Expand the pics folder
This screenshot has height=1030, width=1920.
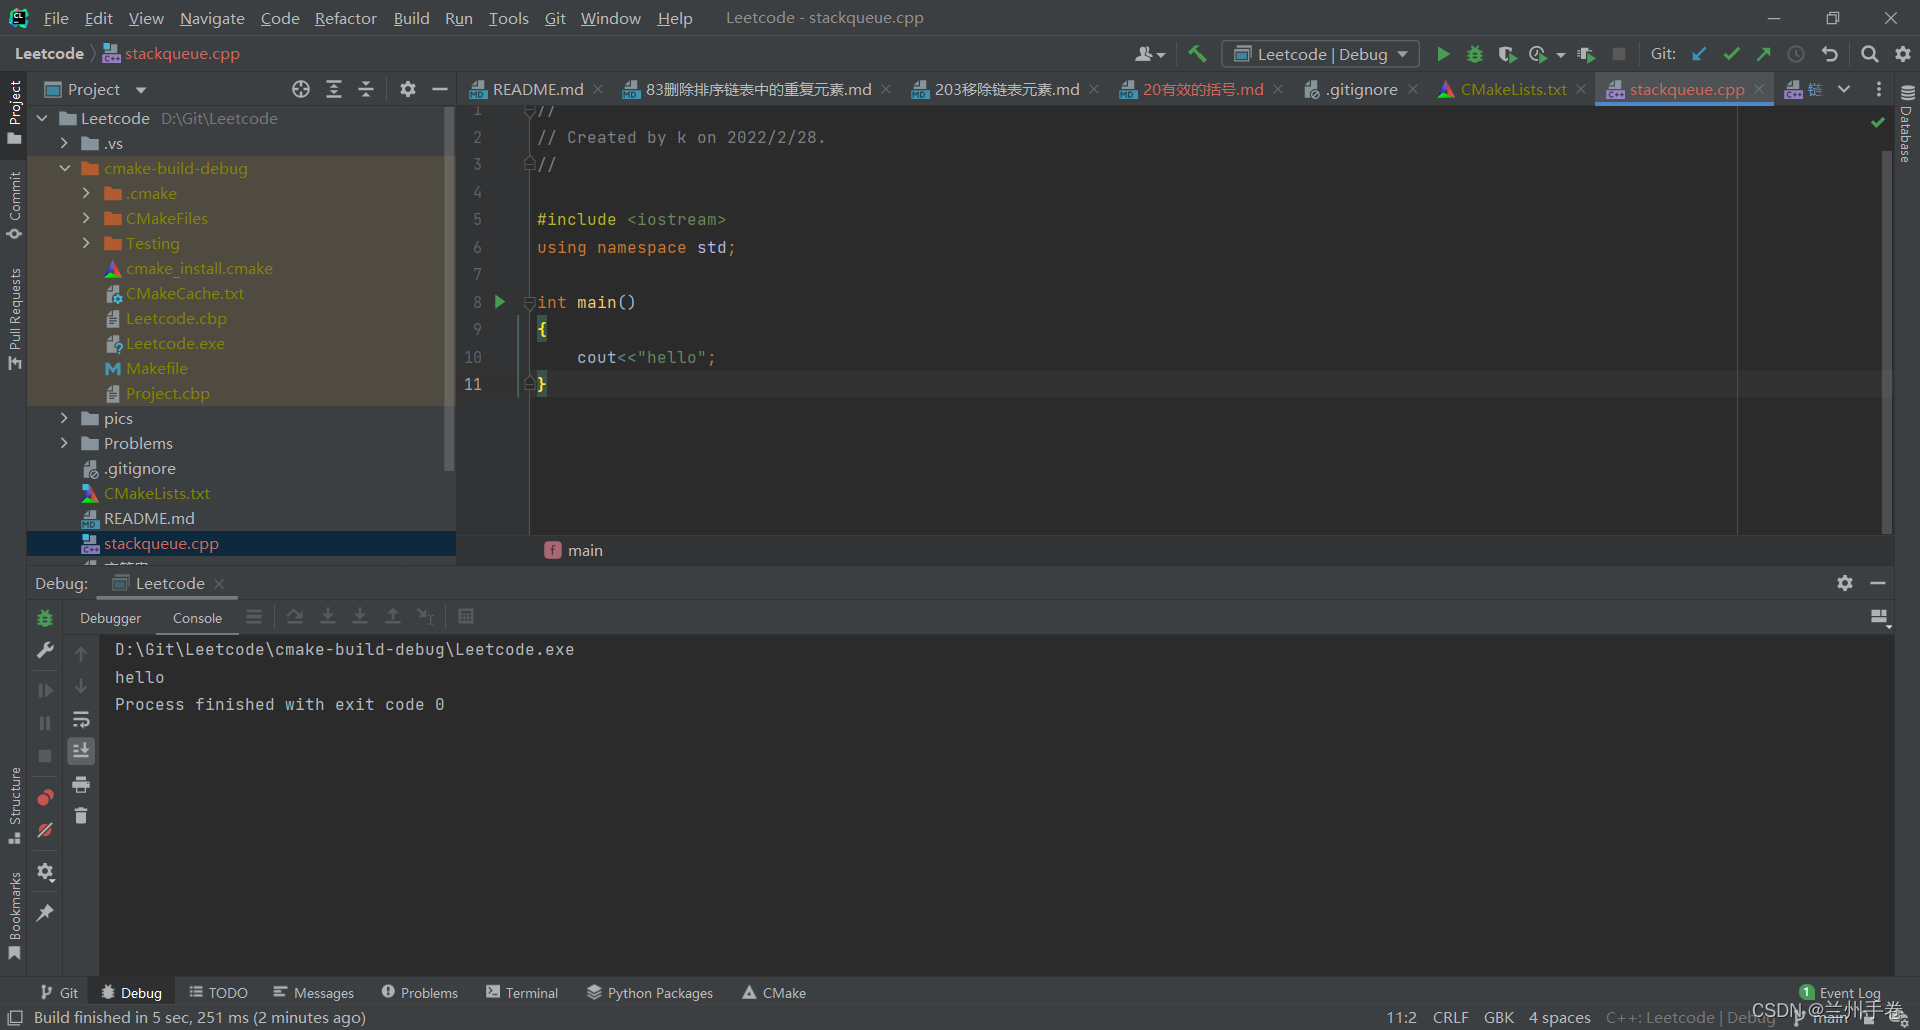(x=65, y=418)
